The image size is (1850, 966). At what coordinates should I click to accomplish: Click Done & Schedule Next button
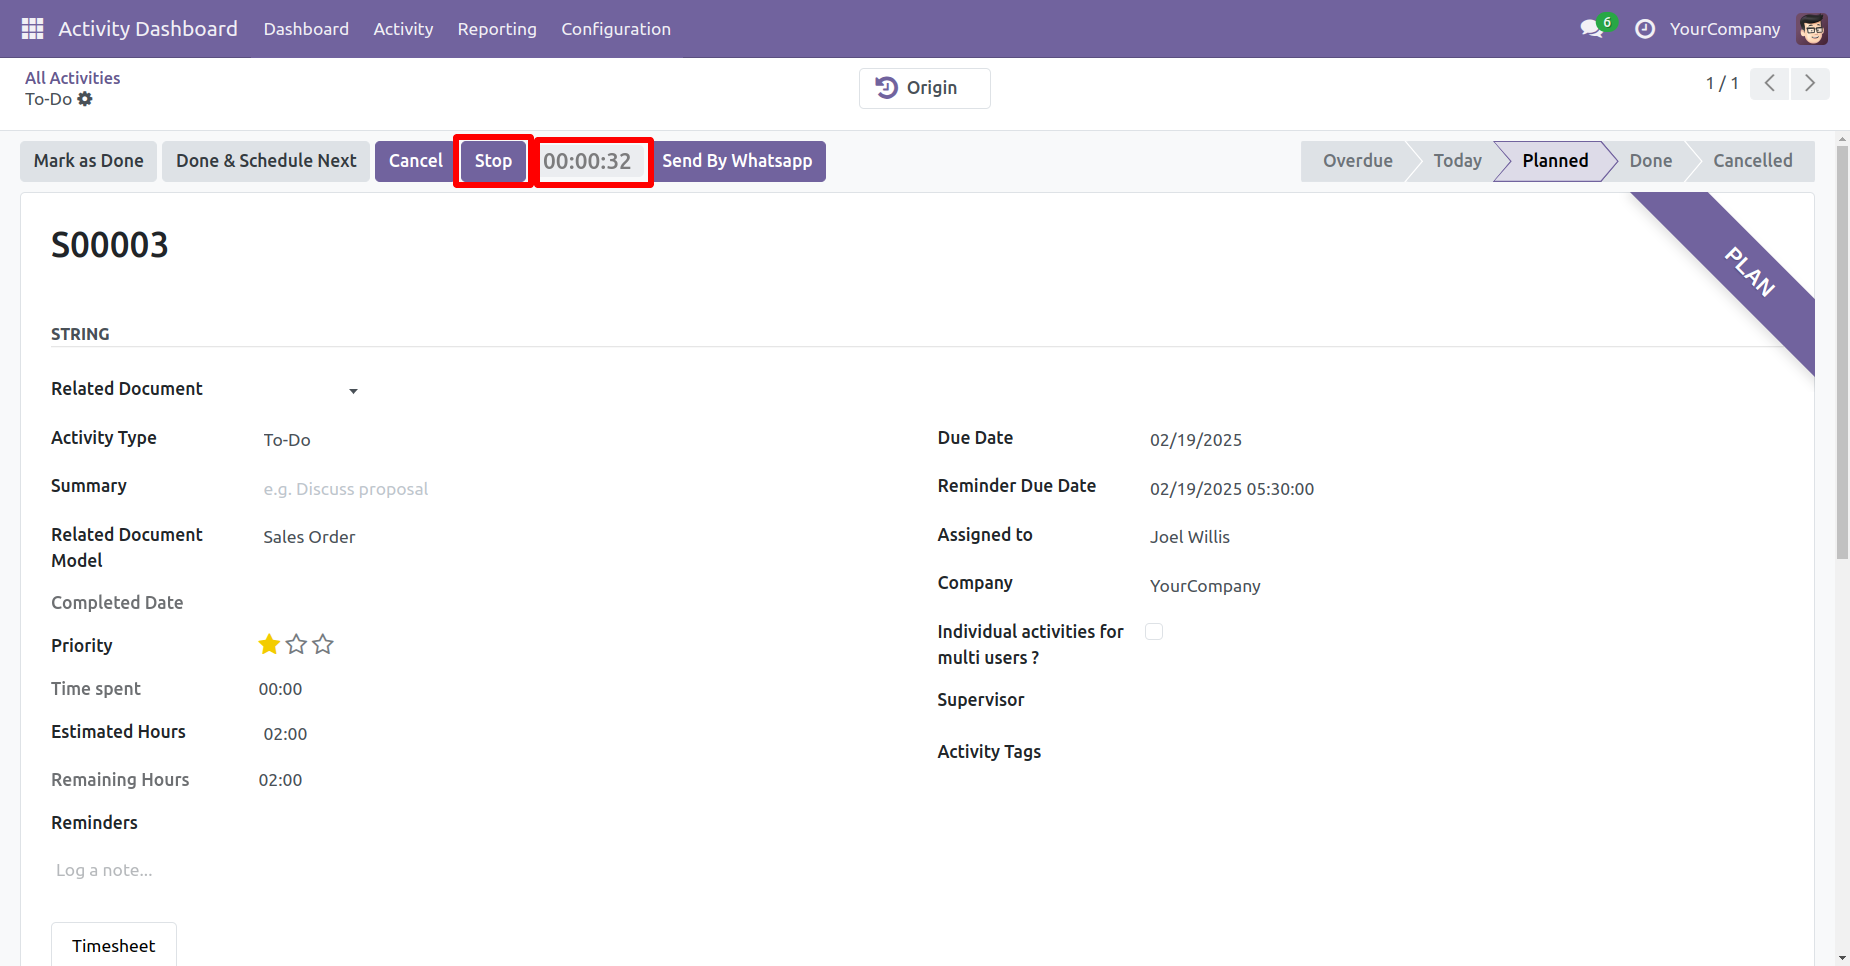pyautogui.click(x=266, y=161)
